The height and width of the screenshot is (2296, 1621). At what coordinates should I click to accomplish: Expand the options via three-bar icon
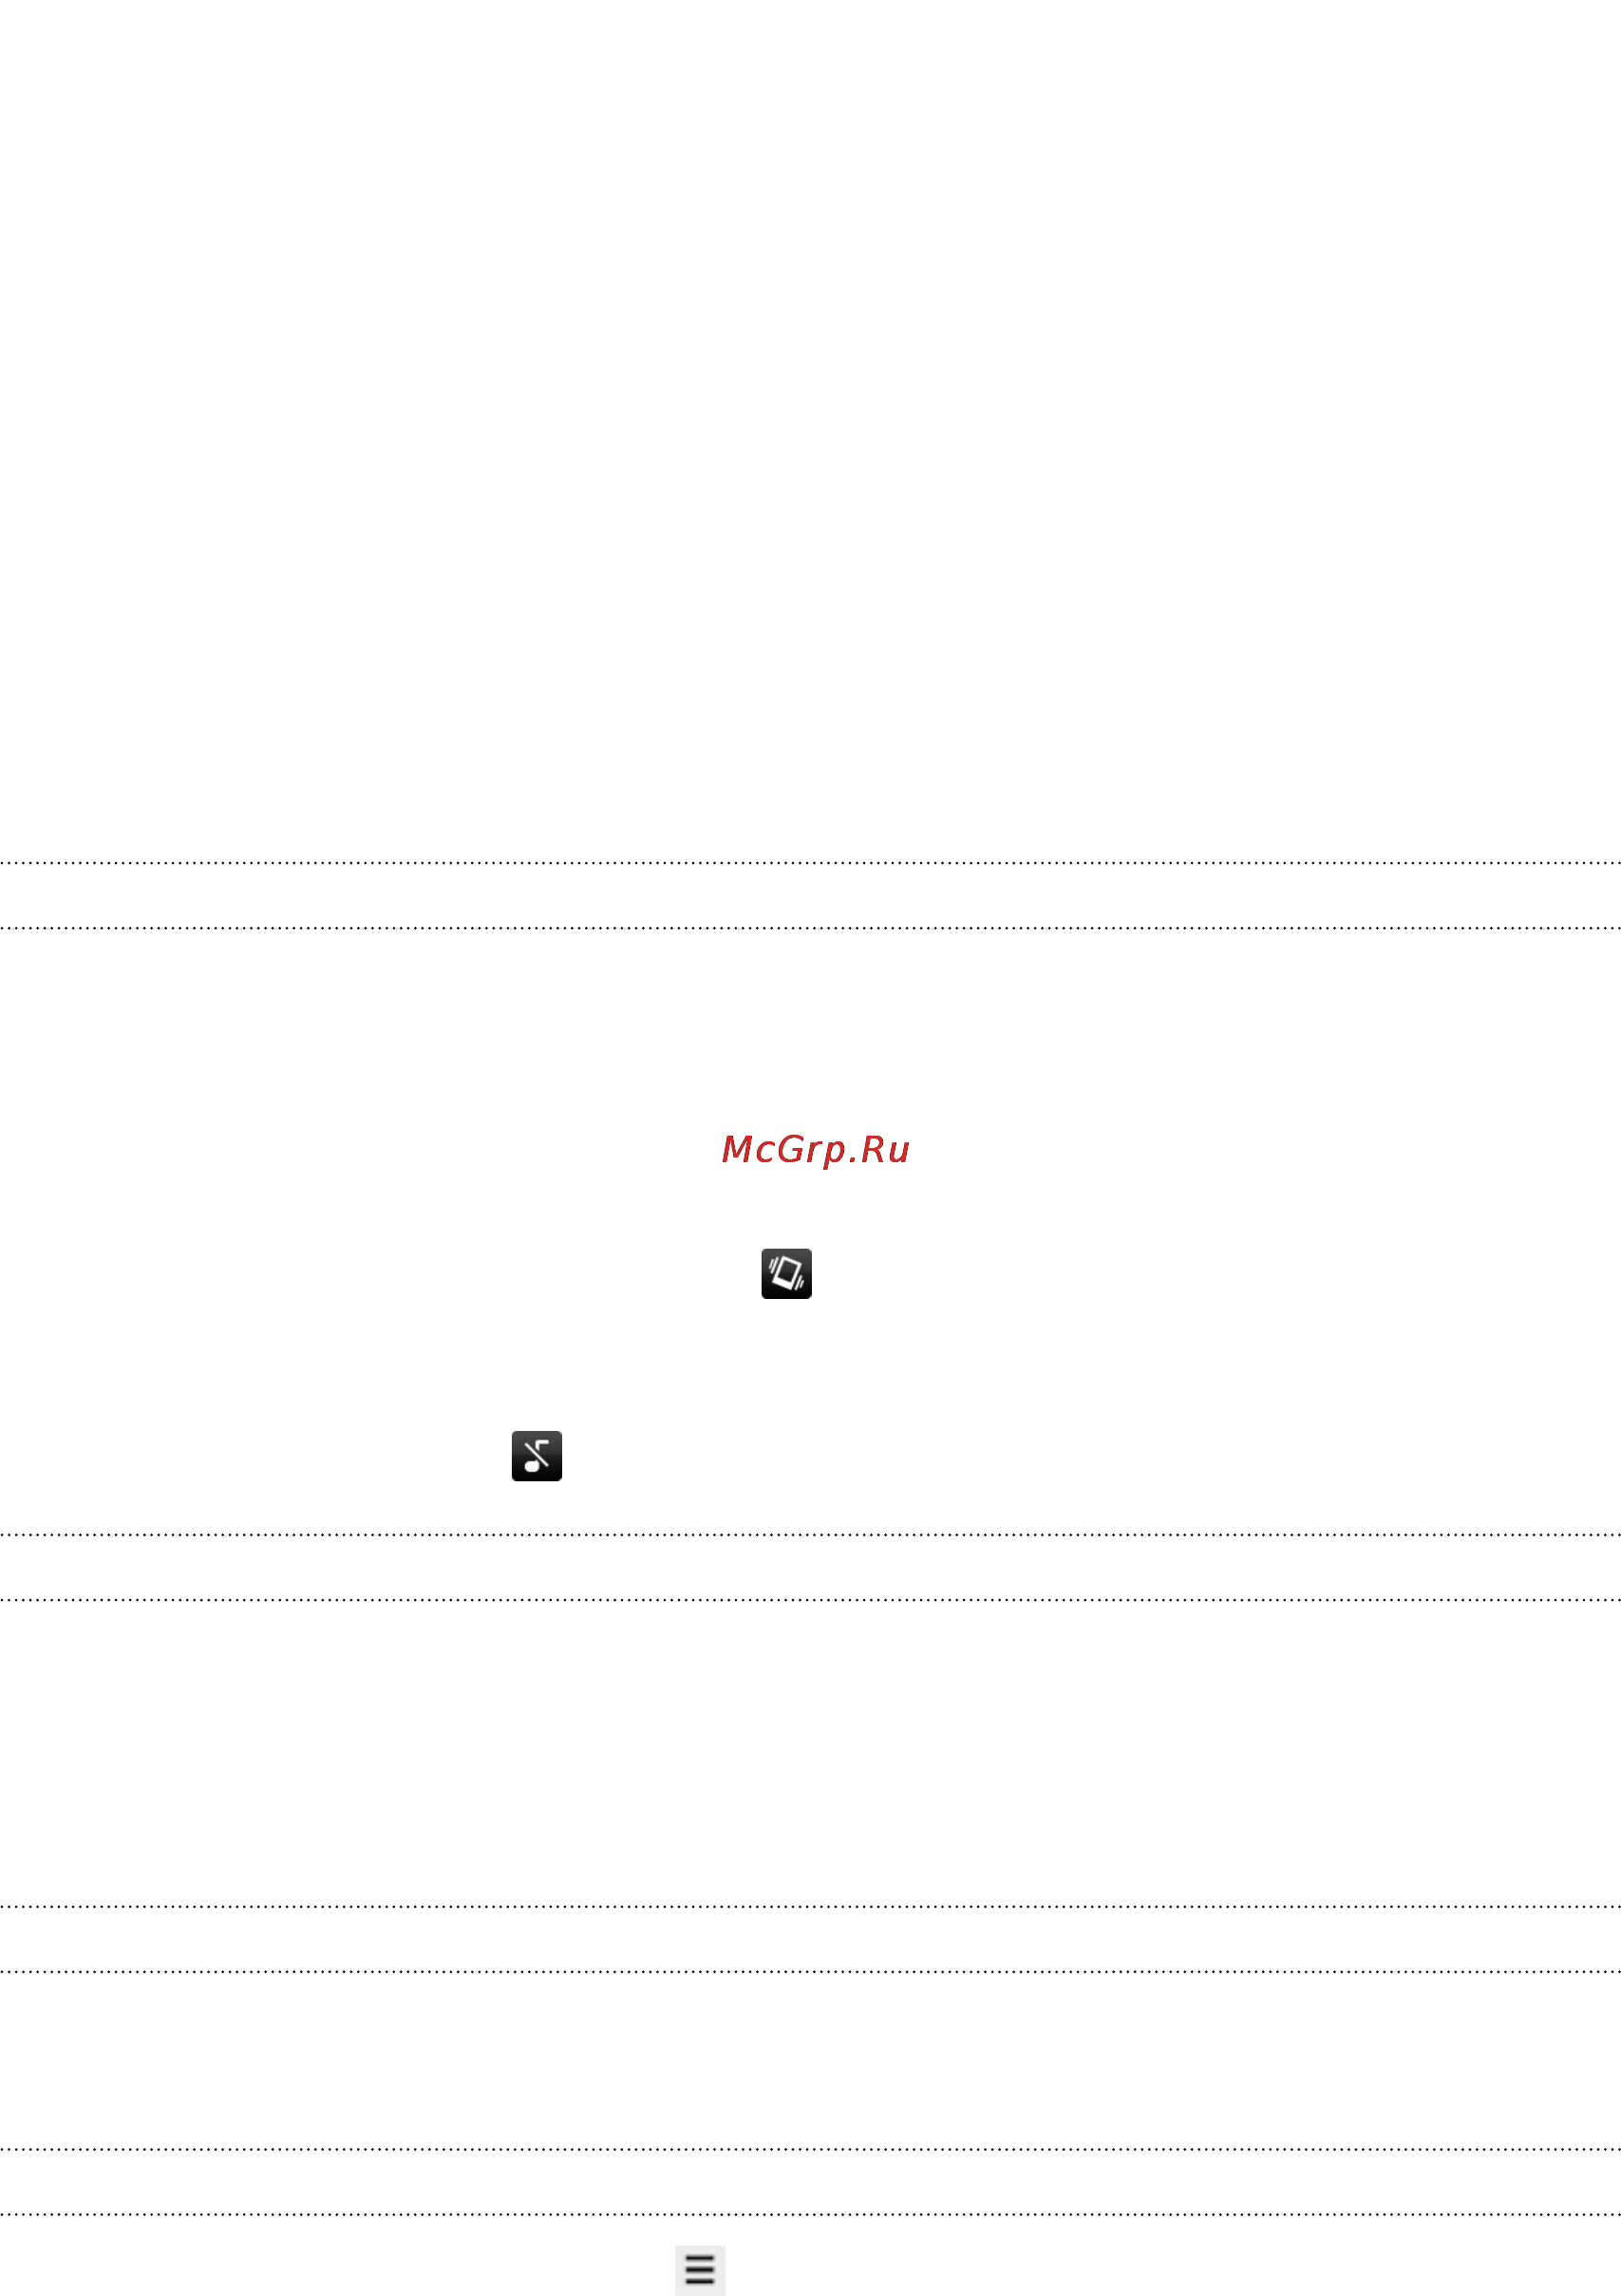point(700,2270)
